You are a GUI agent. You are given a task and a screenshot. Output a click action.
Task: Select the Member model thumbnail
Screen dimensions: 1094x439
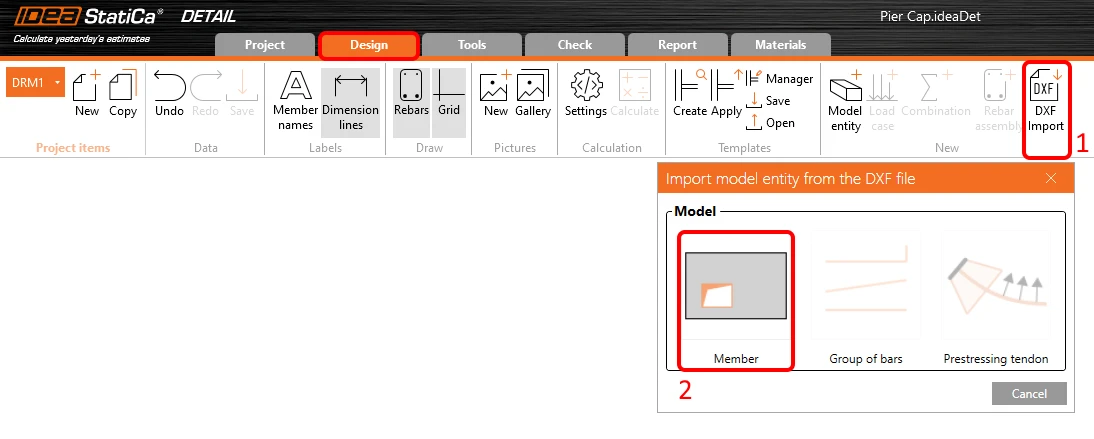click(x=735, y=286)
